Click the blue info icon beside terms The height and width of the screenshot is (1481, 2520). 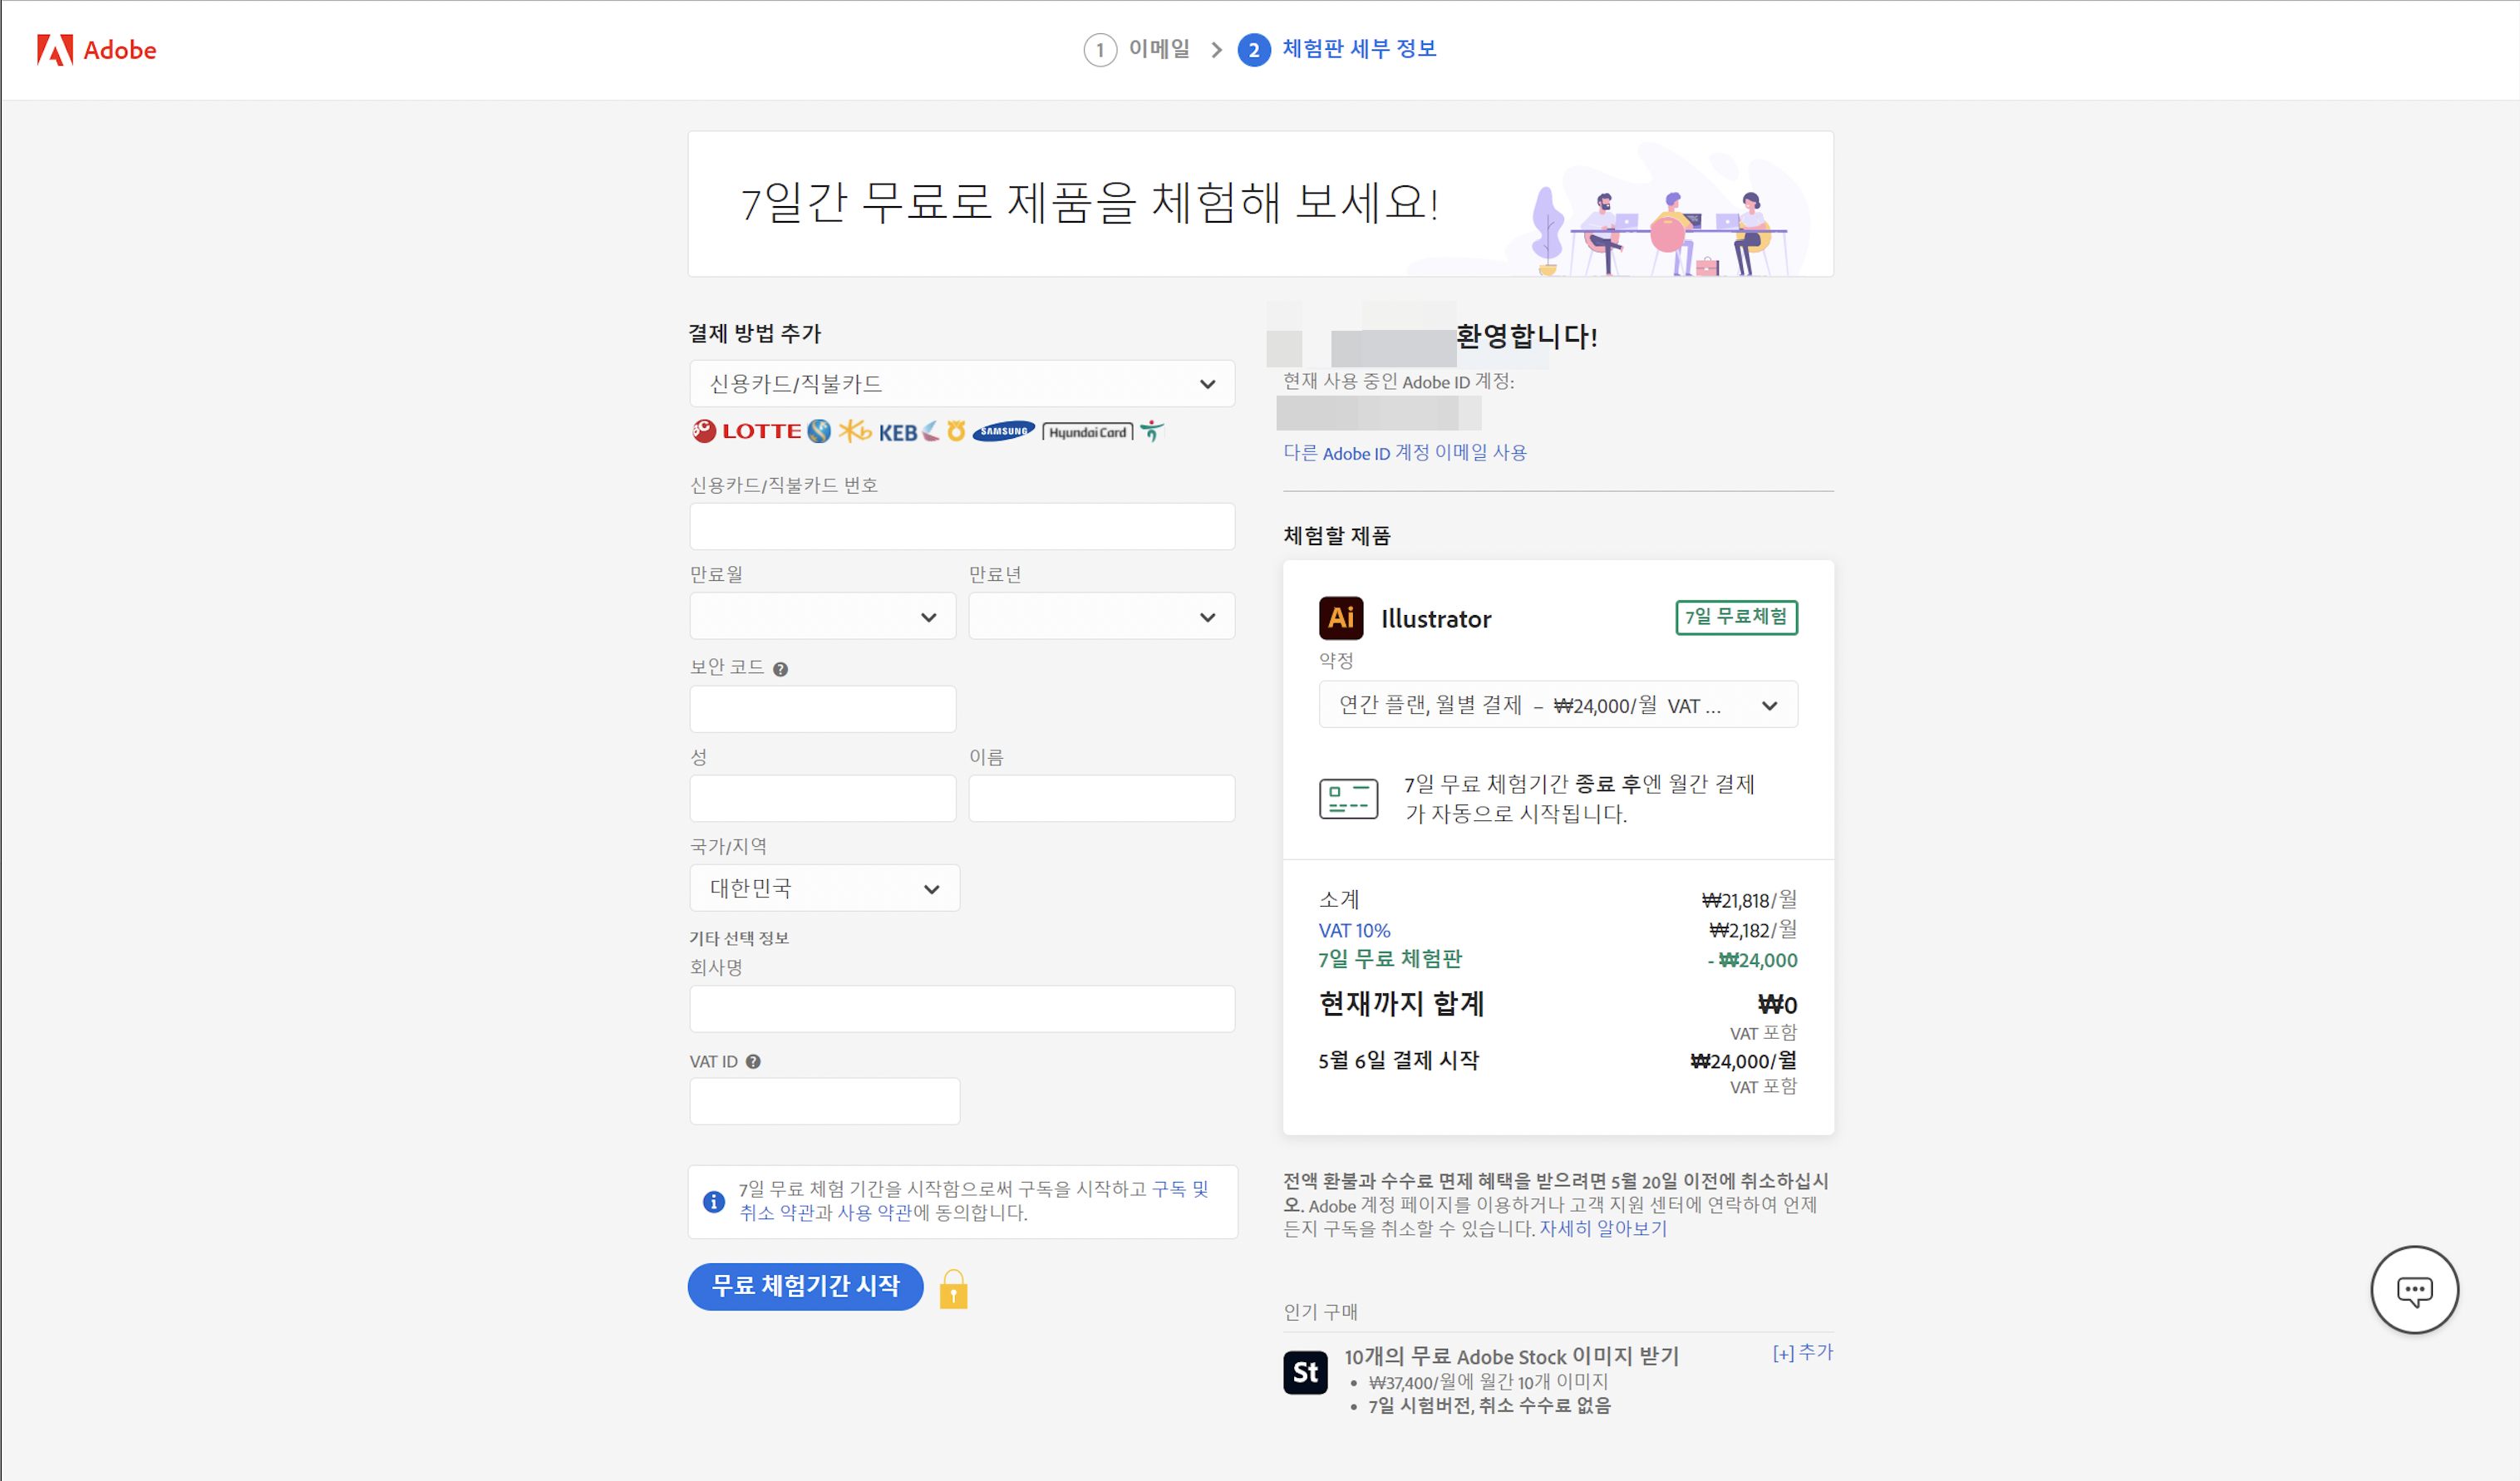pos(714,1201)
